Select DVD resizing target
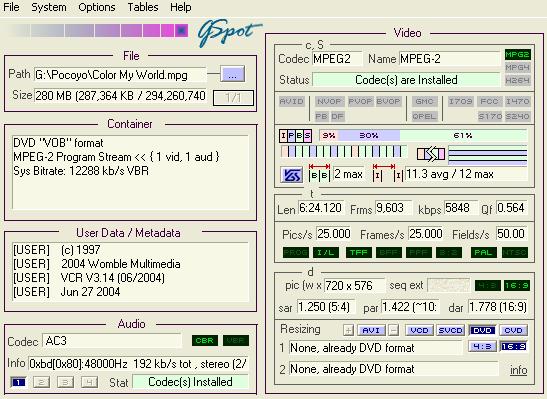The height and width of the screenshot is (399, 547). tap(482, 330)
